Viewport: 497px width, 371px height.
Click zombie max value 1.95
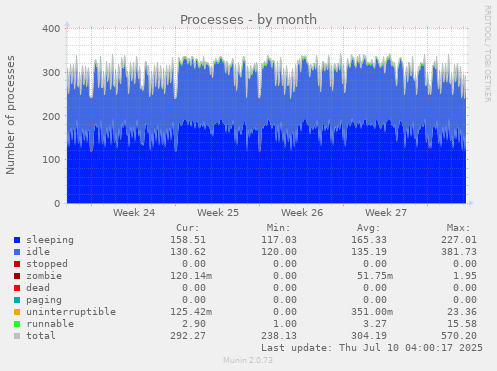tap(465, 276)
